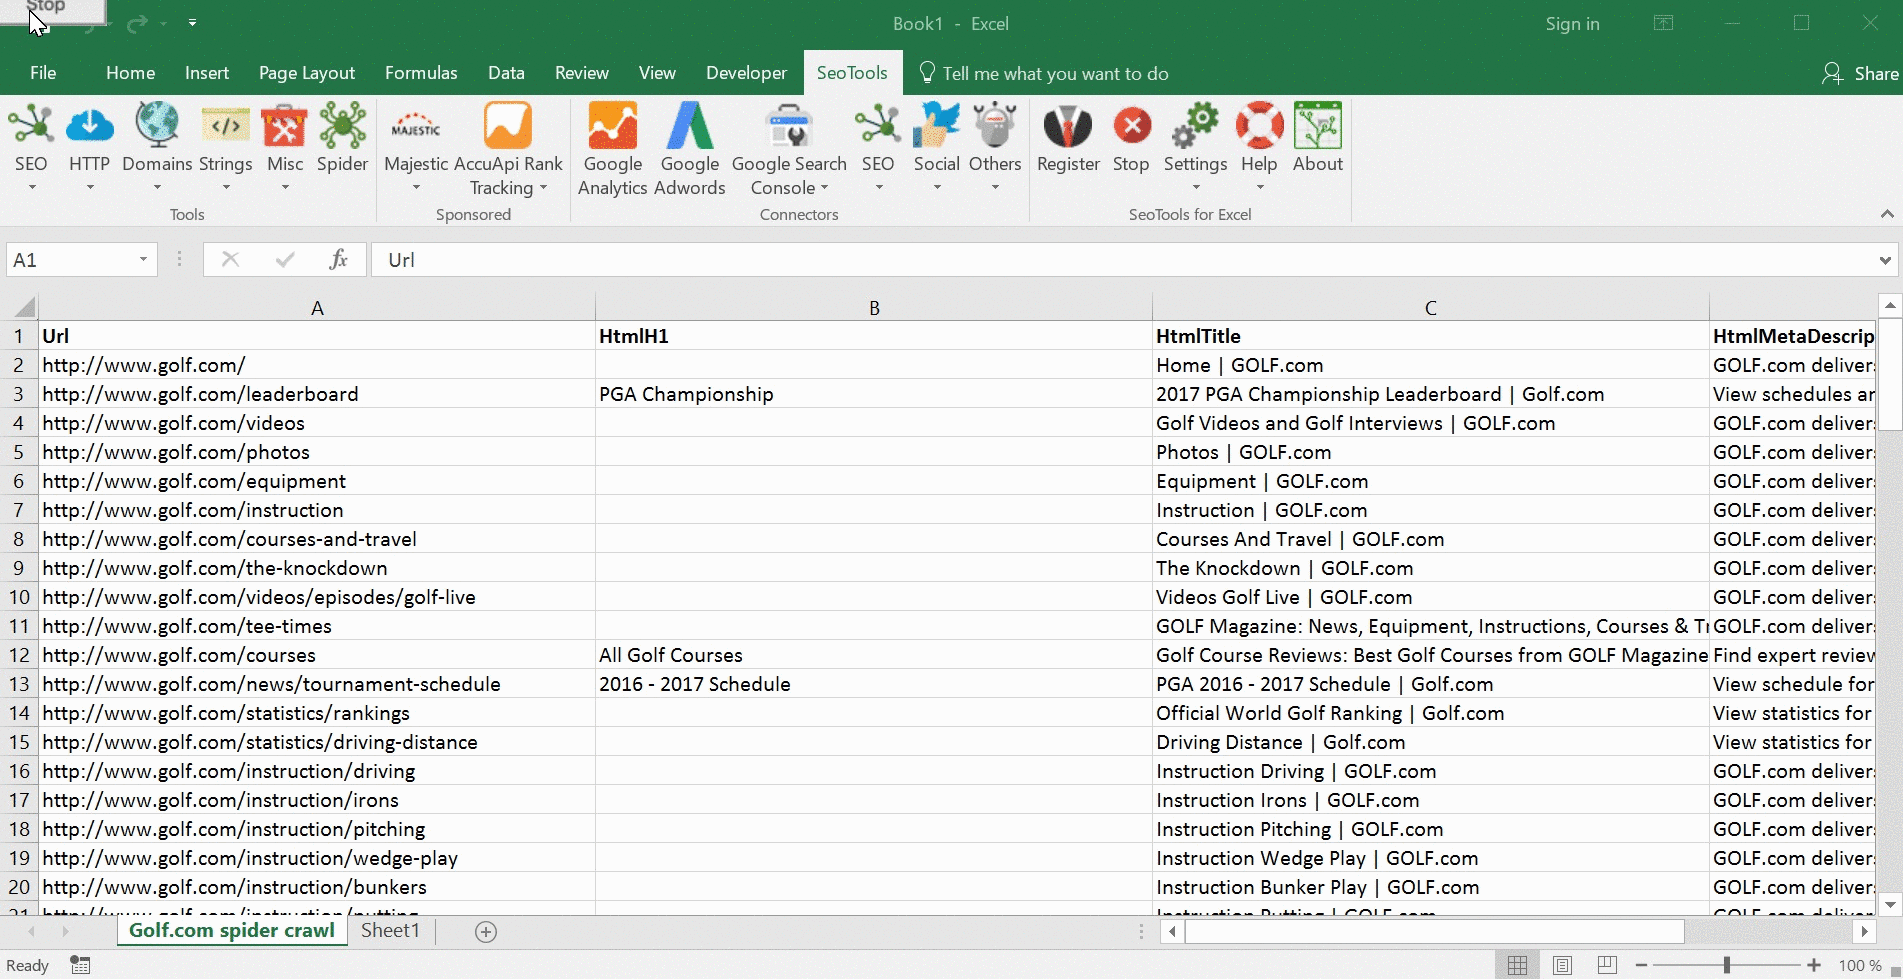1903x979 pixels.
Task: Switch to the Insert ribbon tab
Action: coord(207,73)
